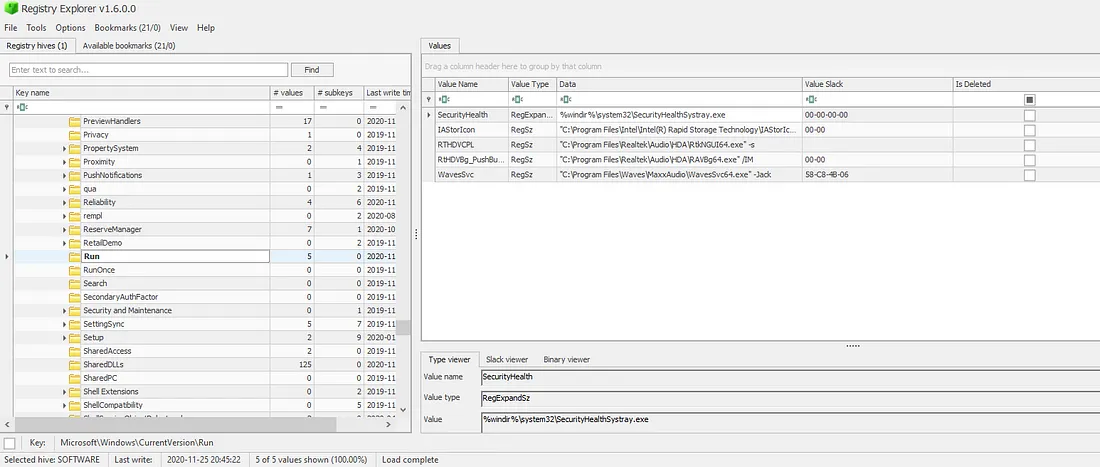Open the Bookmarks (21/0) menu

click(128, 28)
